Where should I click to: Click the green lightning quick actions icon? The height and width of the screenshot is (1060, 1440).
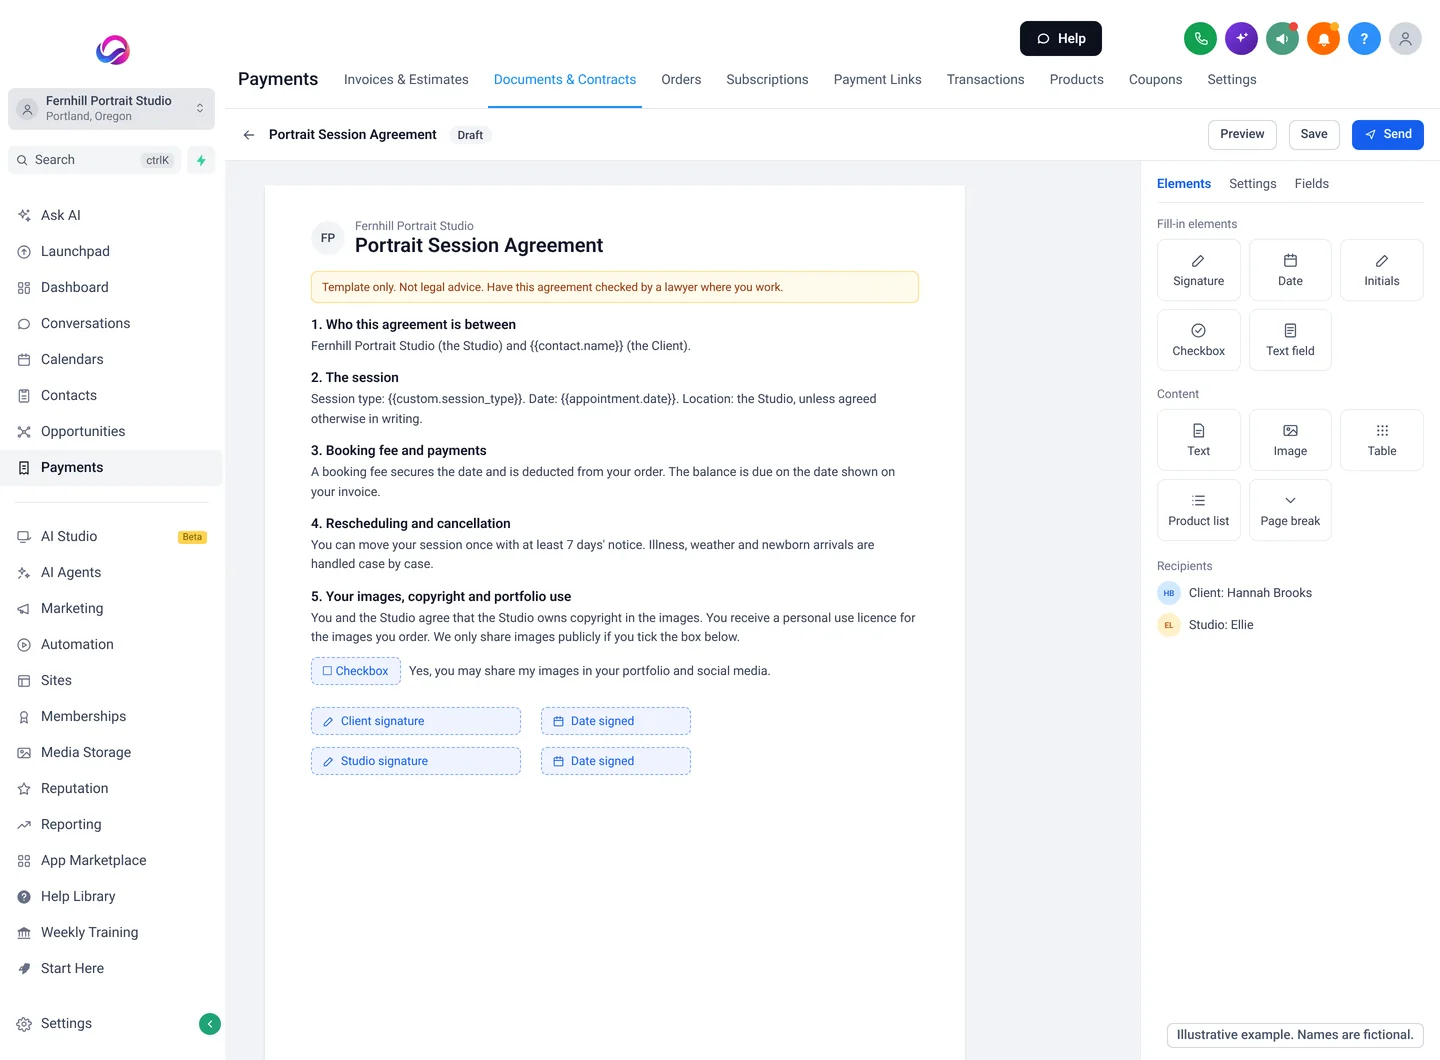point(201,160)
